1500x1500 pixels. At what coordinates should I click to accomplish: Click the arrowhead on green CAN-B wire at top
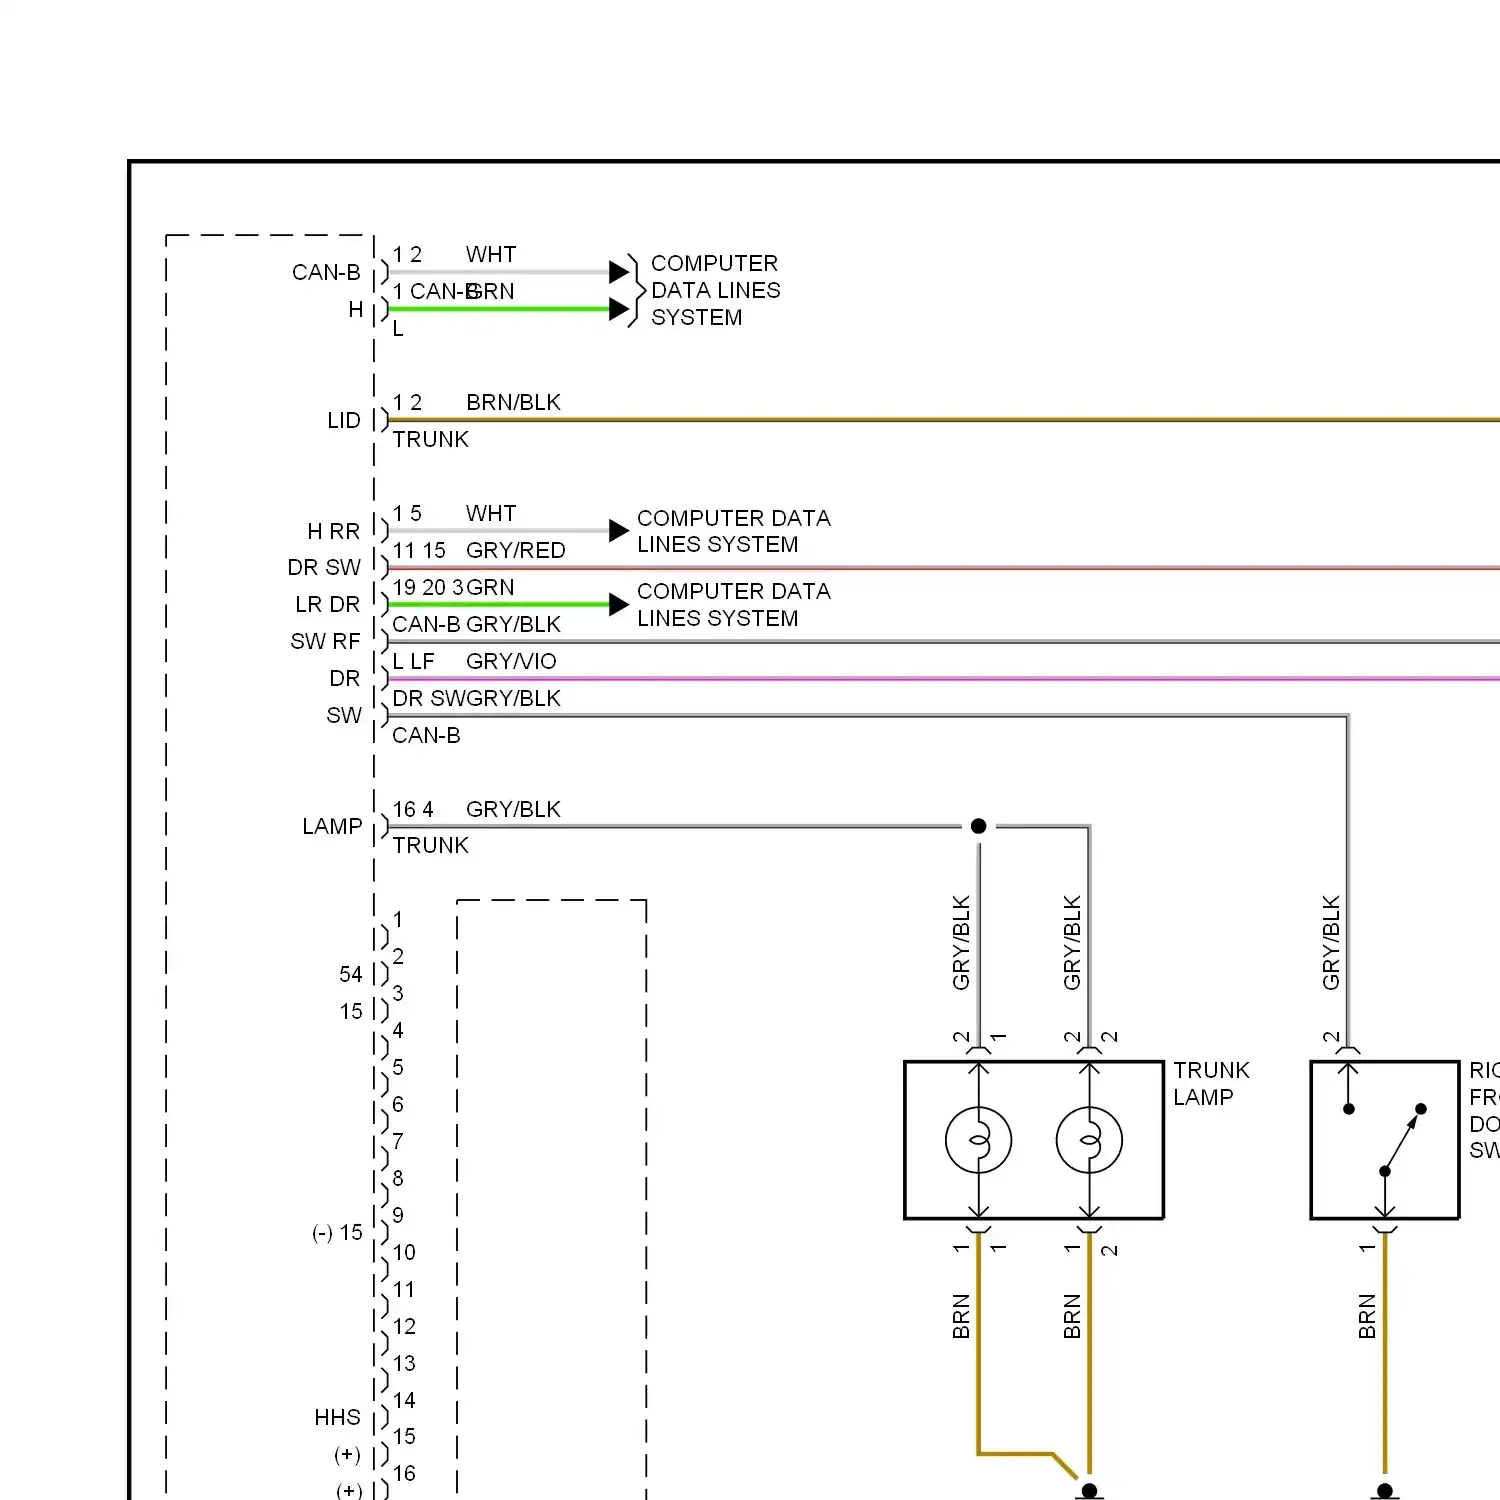click(x=619, y=309)
